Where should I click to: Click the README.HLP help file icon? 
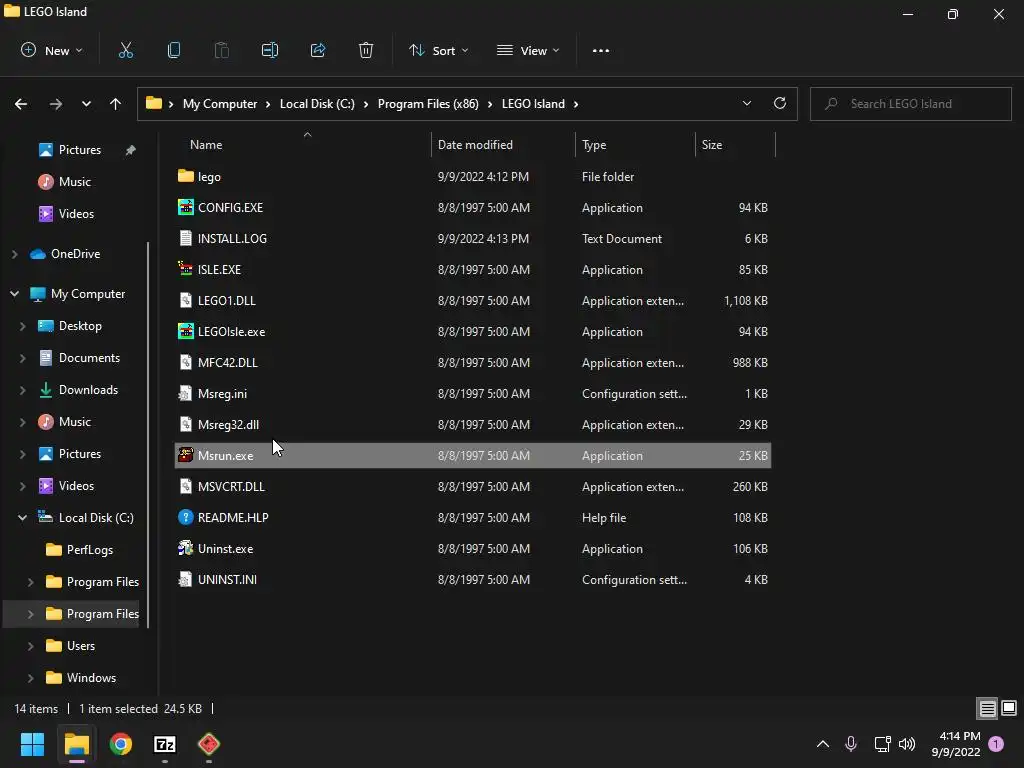point(185,517)
